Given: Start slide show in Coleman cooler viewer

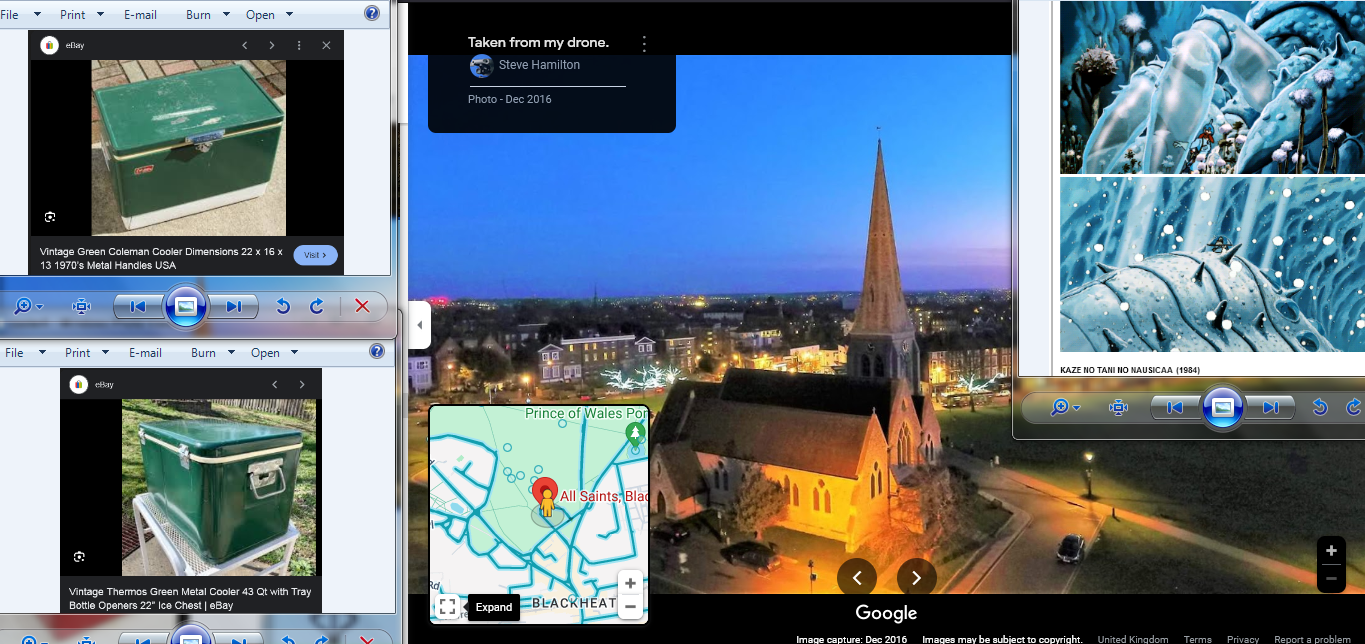Looking at the screenshot, I should (186, 307).
